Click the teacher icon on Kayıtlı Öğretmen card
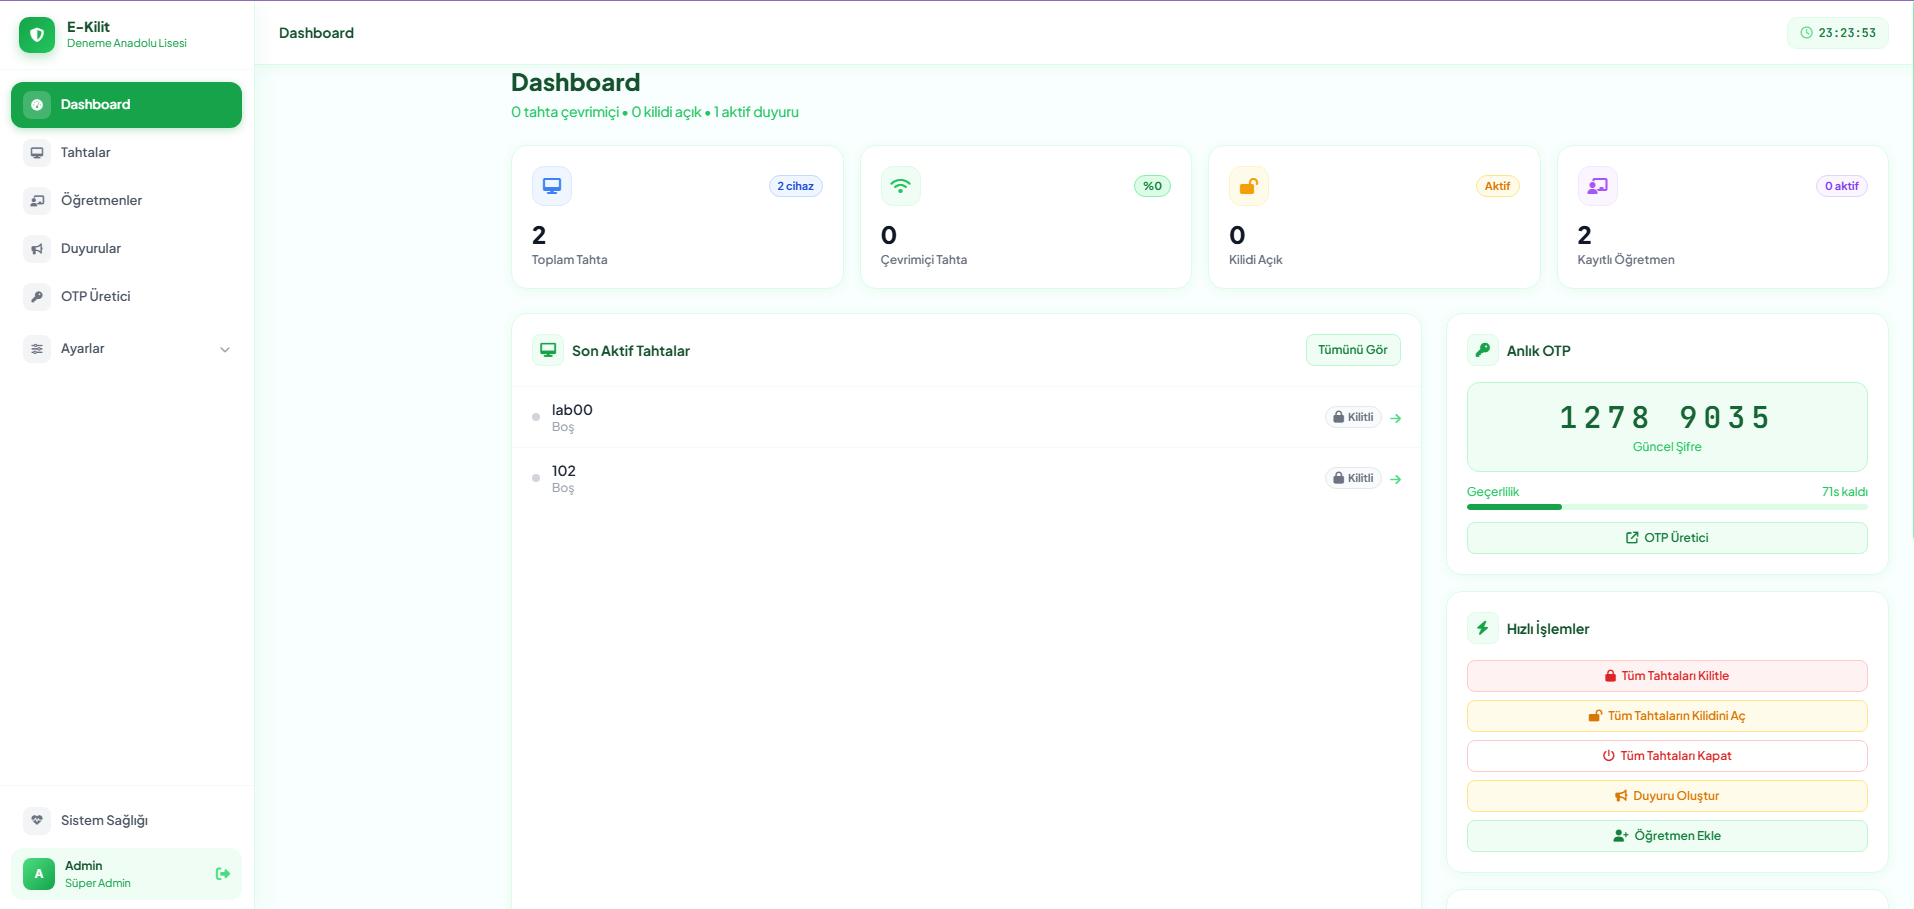The height and width of the screenshot is (909, 1914). 1597,186
